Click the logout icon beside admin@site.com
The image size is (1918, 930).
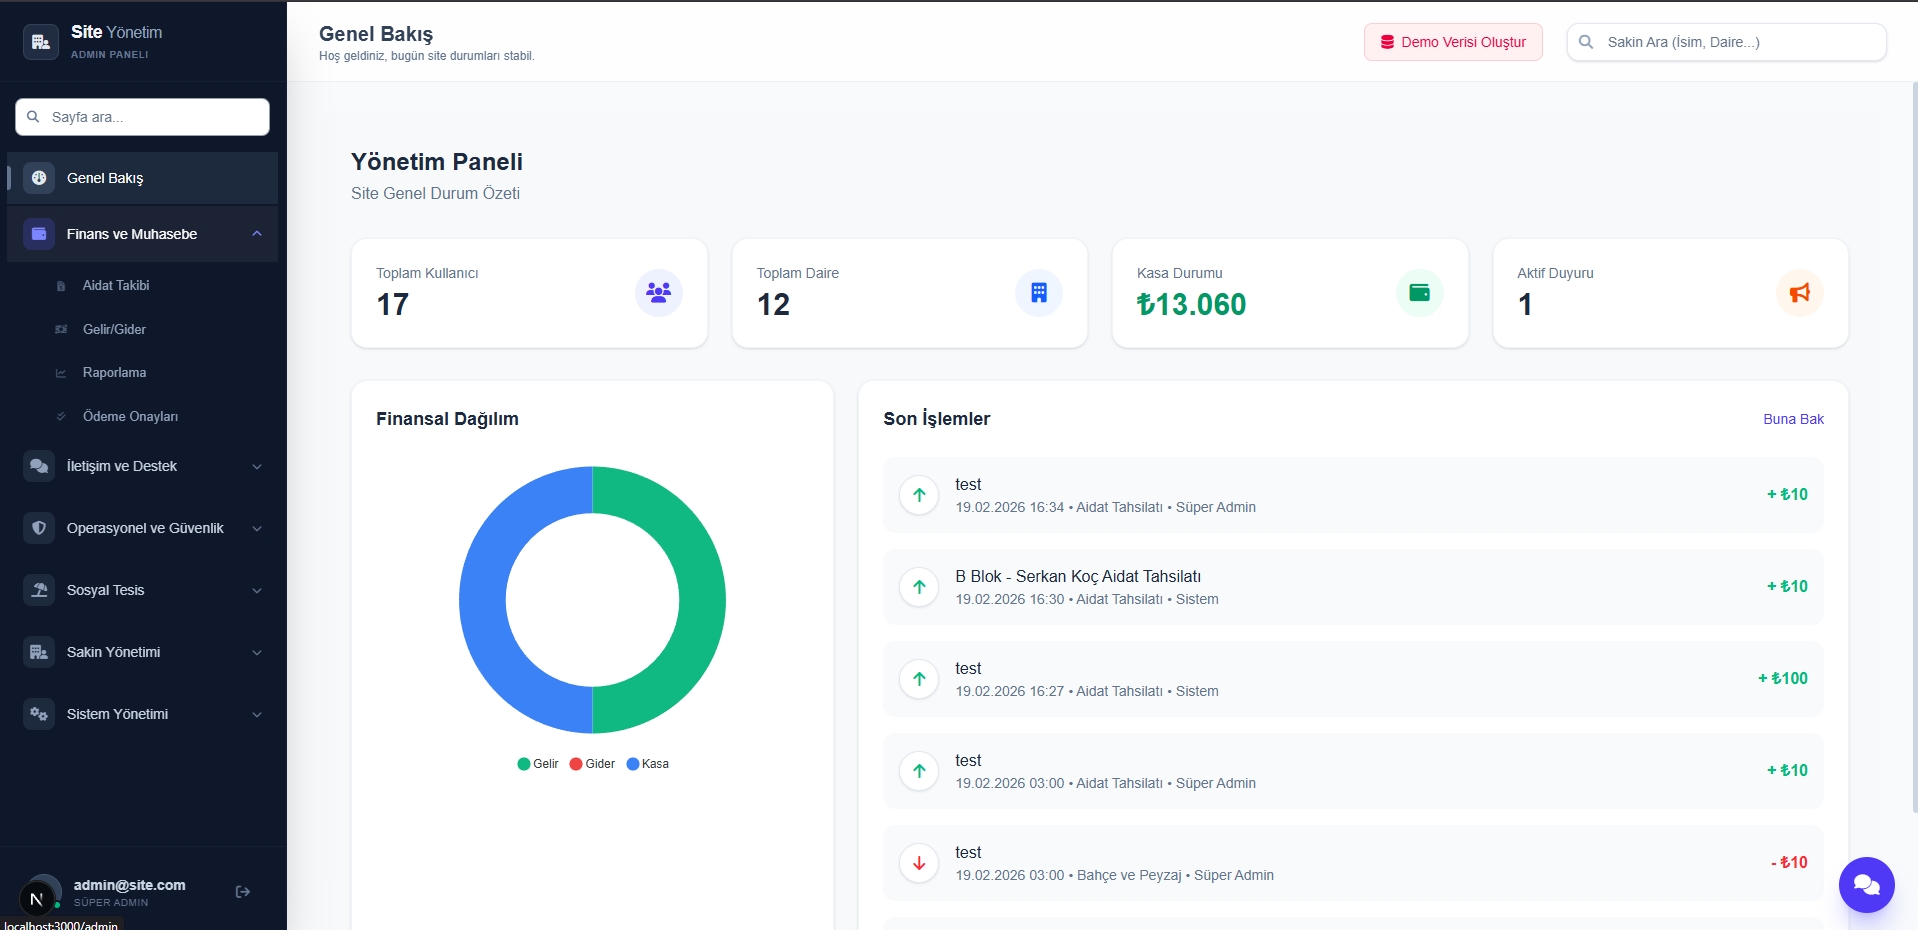tap(242, 892)
